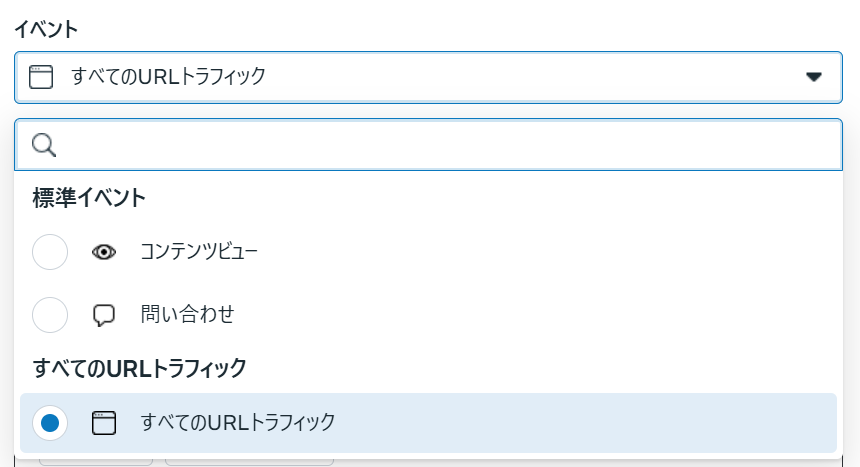Click the bold すべてのURLトラフィック section heading

[x=139, y=368]
